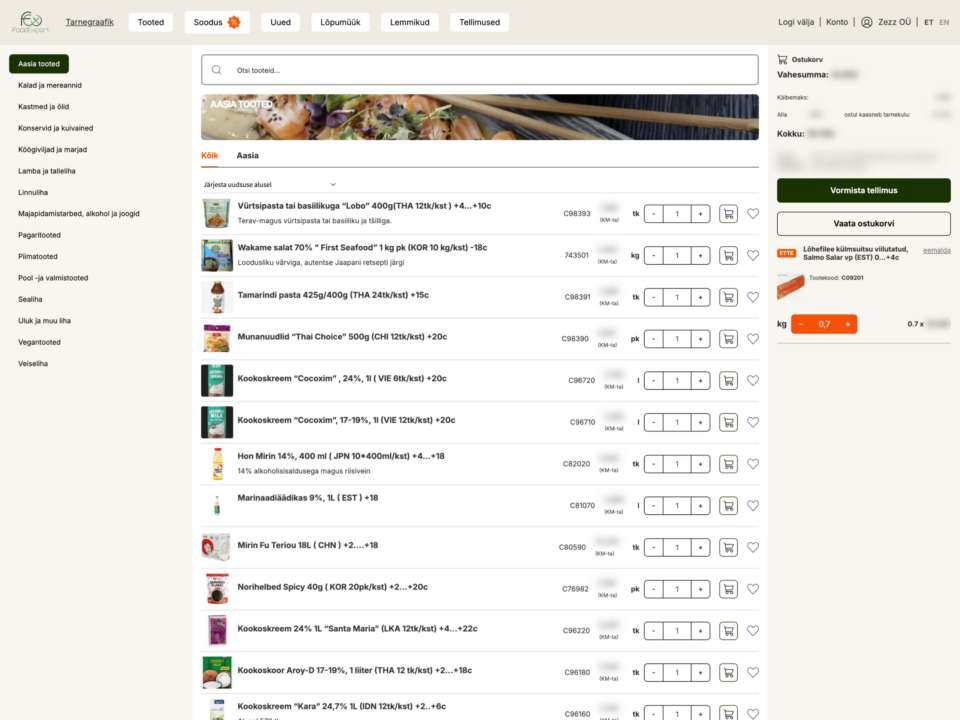Increase quantity of Vürtsipasta "Lobo"

pos(700,214)
